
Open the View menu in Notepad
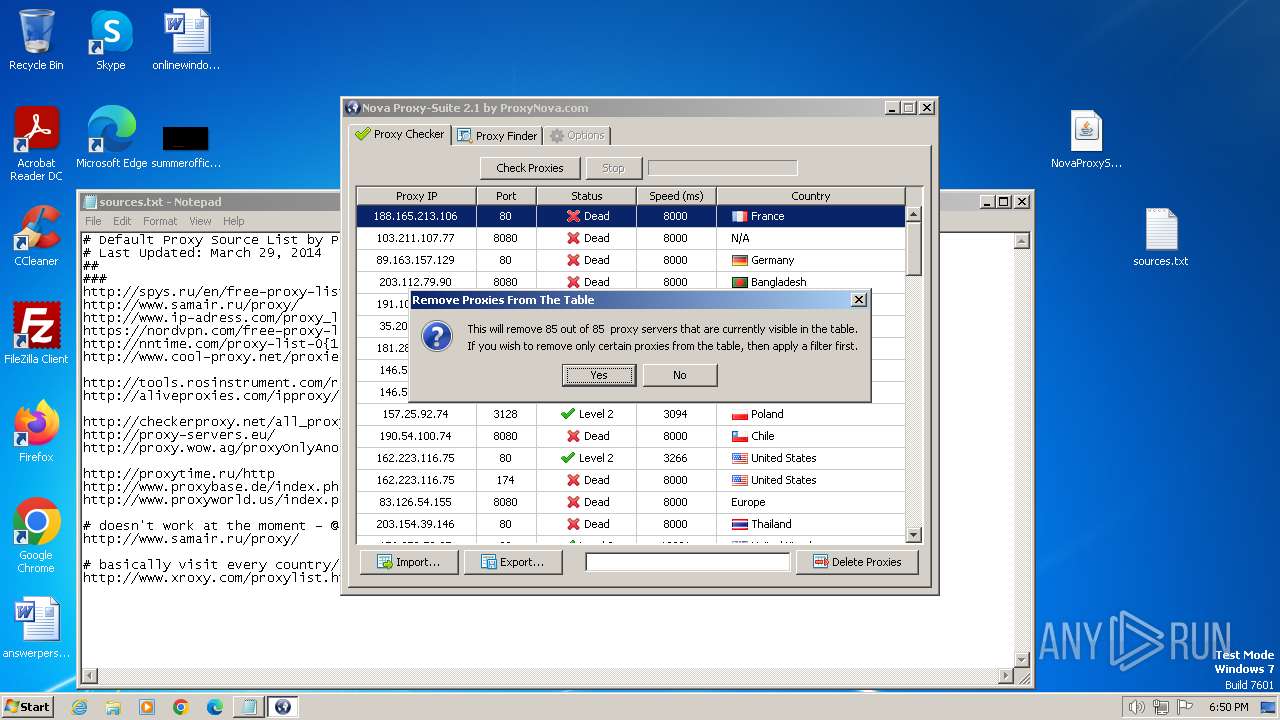(x=200, y=221)
